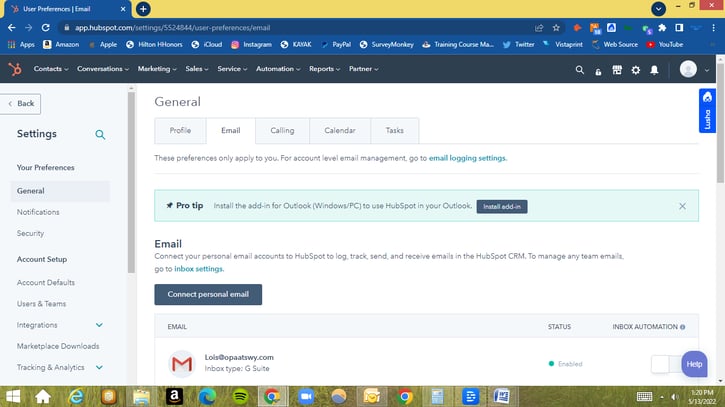
Task: Toggle inbox automation for Lois@opaatswy.com
Action: 663,364
